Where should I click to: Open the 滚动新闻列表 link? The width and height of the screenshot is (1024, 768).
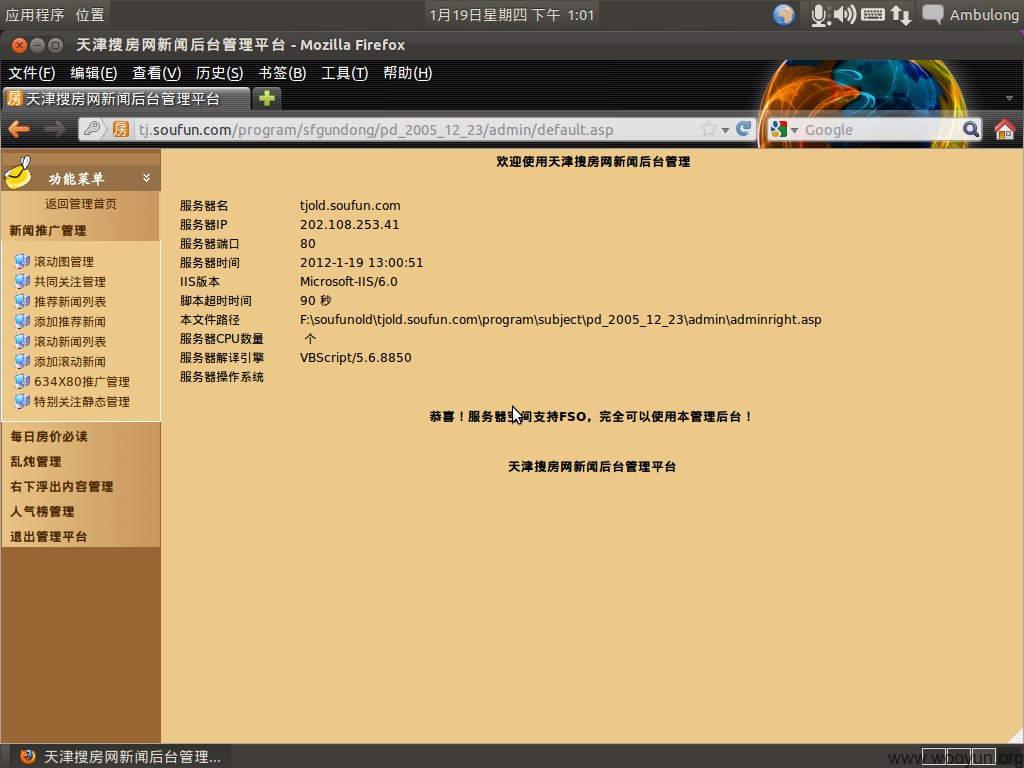coord(70,341)
